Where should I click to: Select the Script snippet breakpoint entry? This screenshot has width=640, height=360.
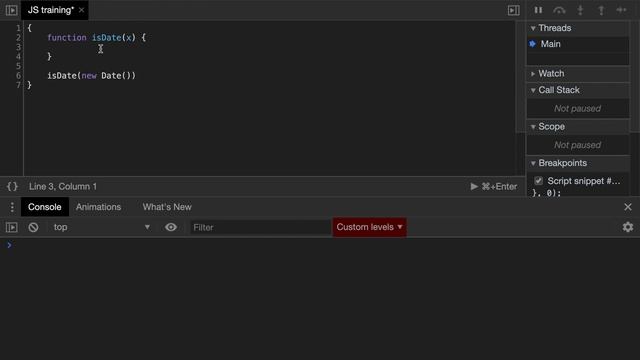tap(584, 181)
